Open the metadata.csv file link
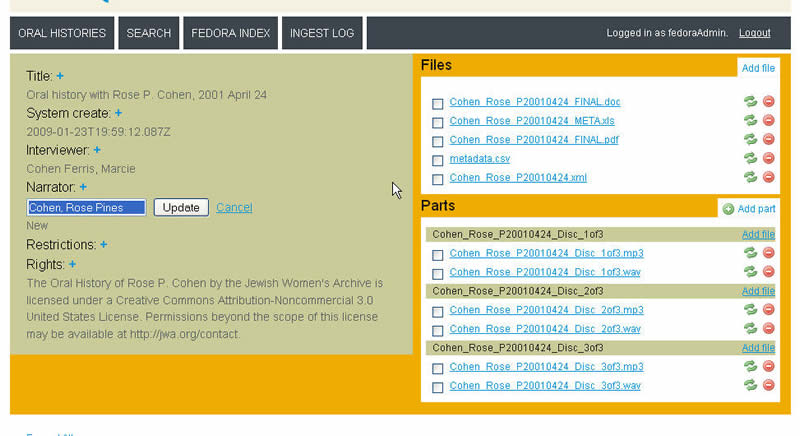This screenshot has height=436, width=800. 480,159
